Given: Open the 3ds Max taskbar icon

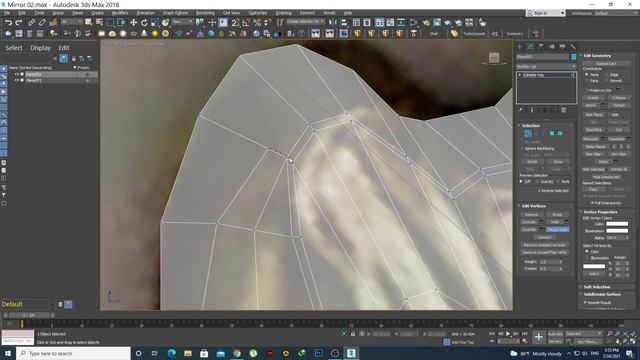Looking at the screenshot, I should point(351,353).
